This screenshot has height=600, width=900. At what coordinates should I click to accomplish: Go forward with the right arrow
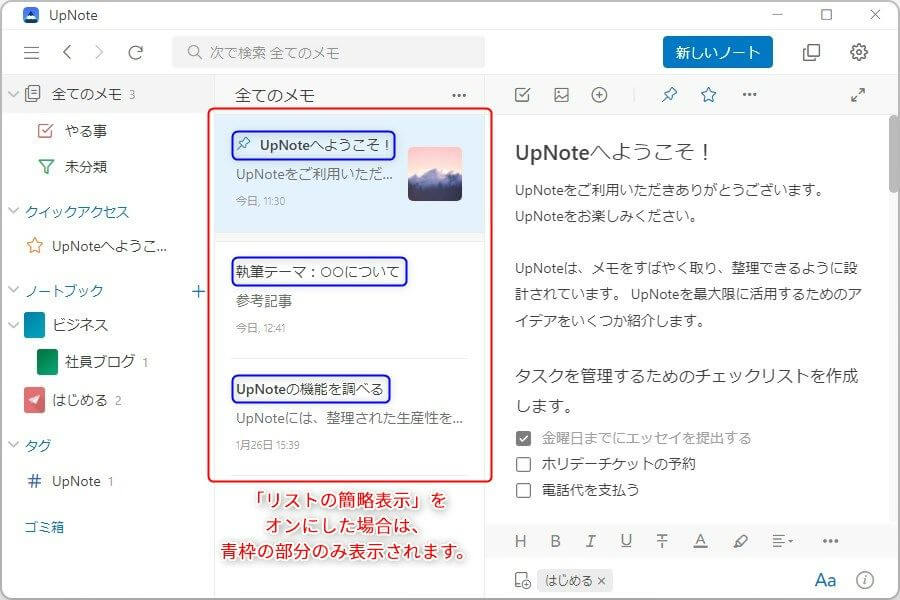[x=99, y=53]
